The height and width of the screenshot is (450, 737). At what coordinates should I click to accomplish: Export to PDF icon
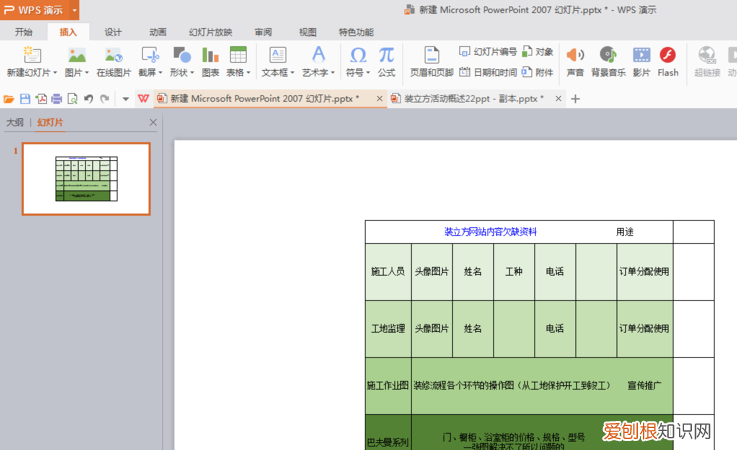click(41, 99)
